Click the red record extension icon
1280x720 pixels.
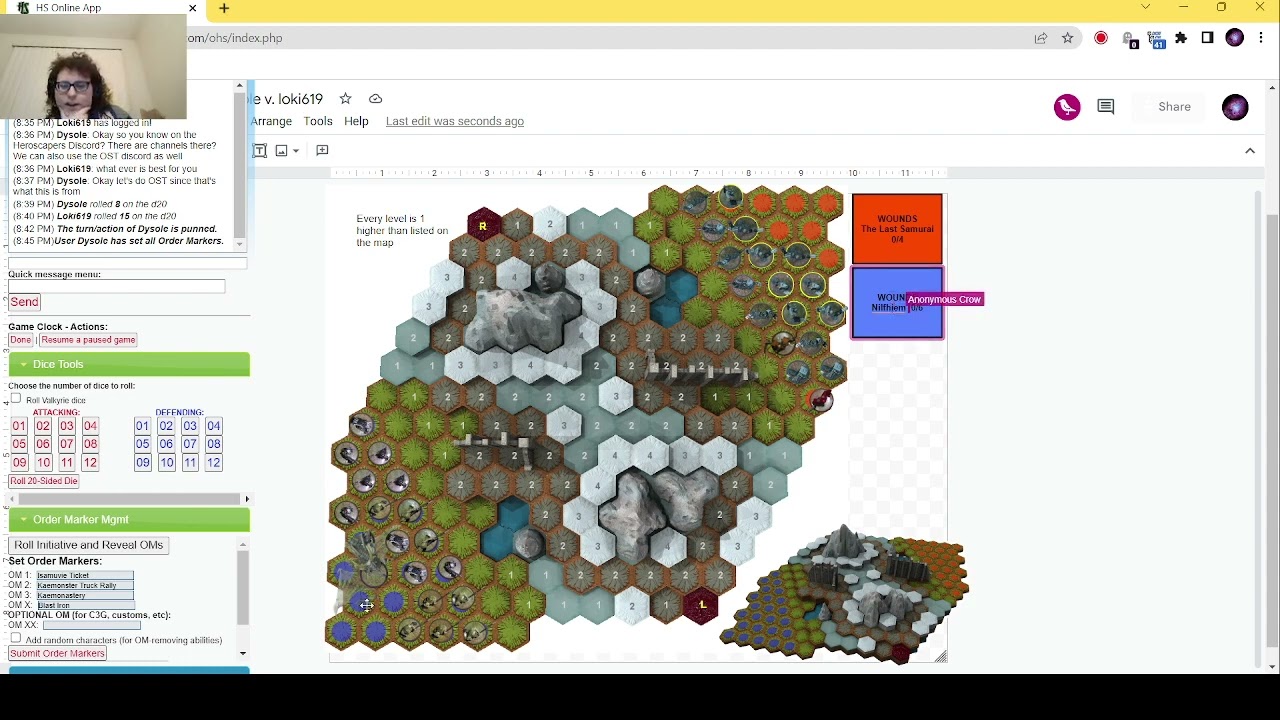click(1101, 38)
